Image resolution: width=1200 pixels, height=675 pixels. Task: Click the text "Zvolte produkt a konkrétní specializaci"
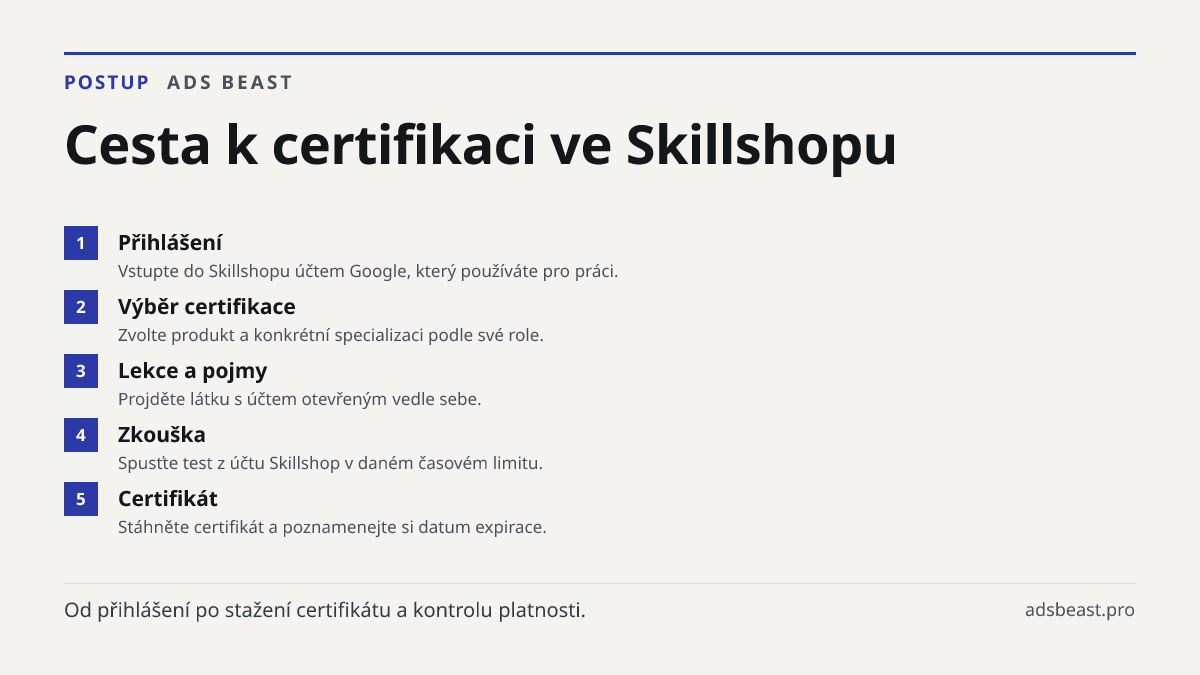[x=271, y=335]
